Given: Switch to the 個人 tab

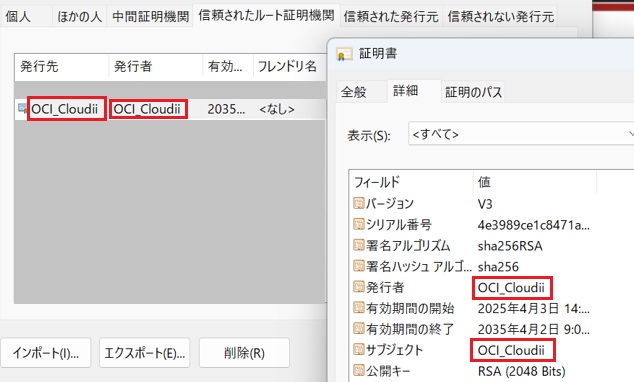Looking at the screenshot, I should point(18,17).
